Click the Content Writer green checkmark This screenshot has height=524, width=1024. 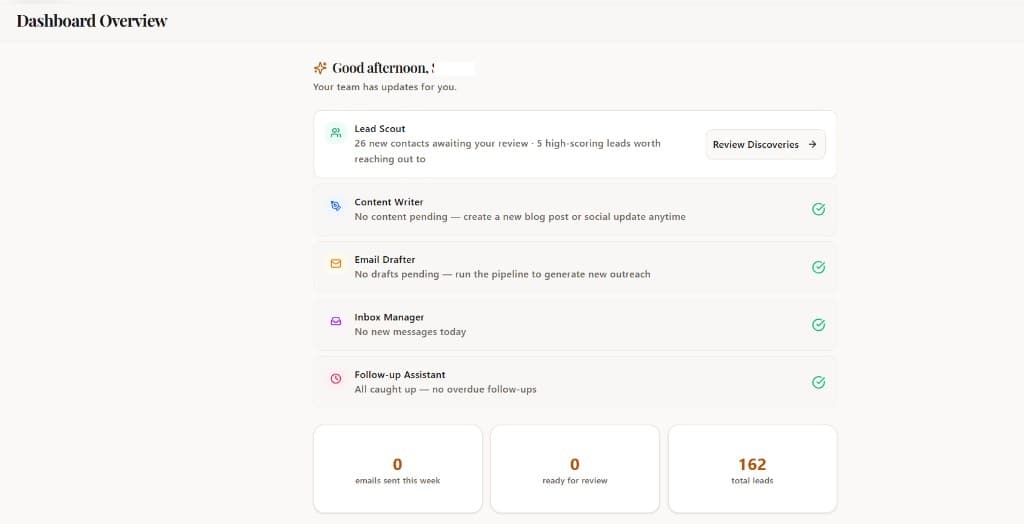tap(818, 209)
